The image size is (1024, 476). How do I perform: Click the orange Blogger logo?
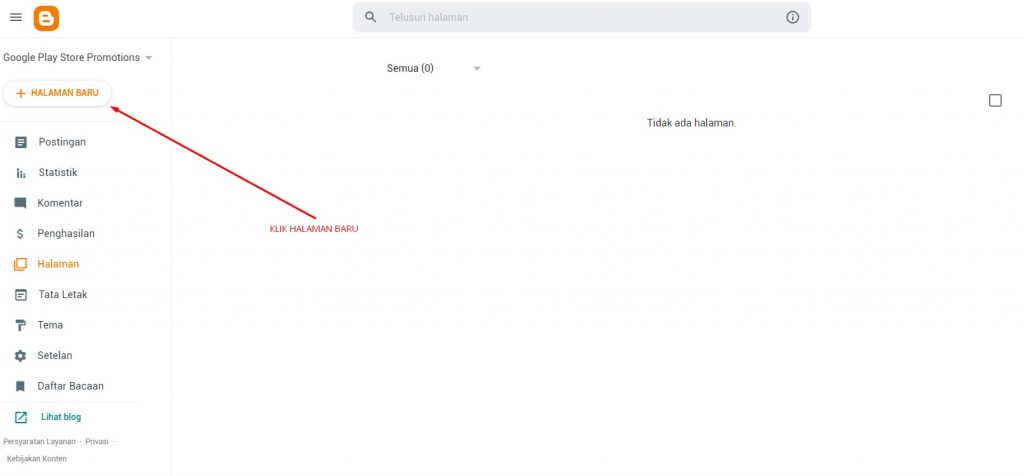coord(46,17)
